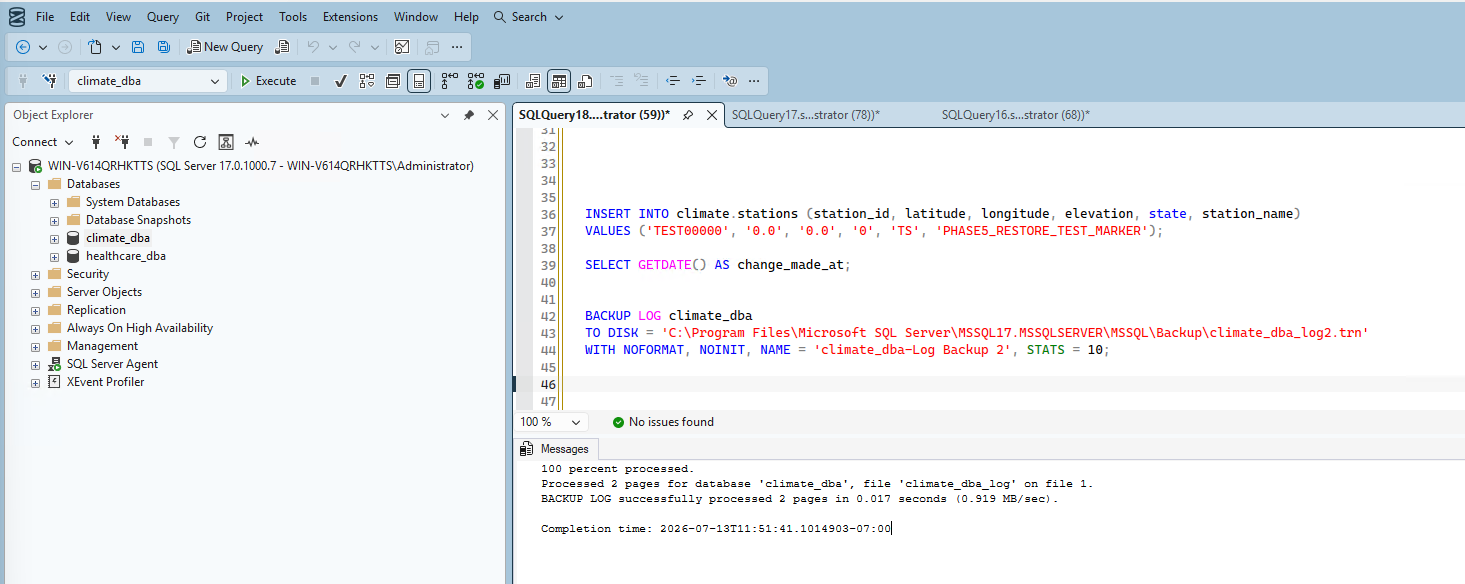Open the Activity Monitor chart icon
Image resolution: width=1465 pixels, height=584 pixels.
pyautogui.click(x=402, y=47)
